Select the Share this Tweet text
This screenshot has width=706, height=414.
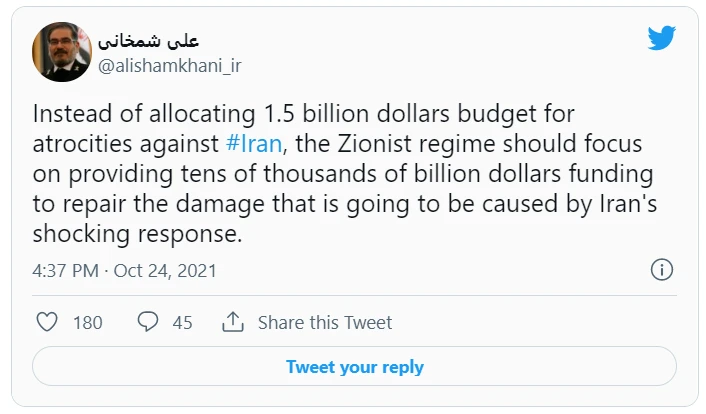tap(325, 323)
